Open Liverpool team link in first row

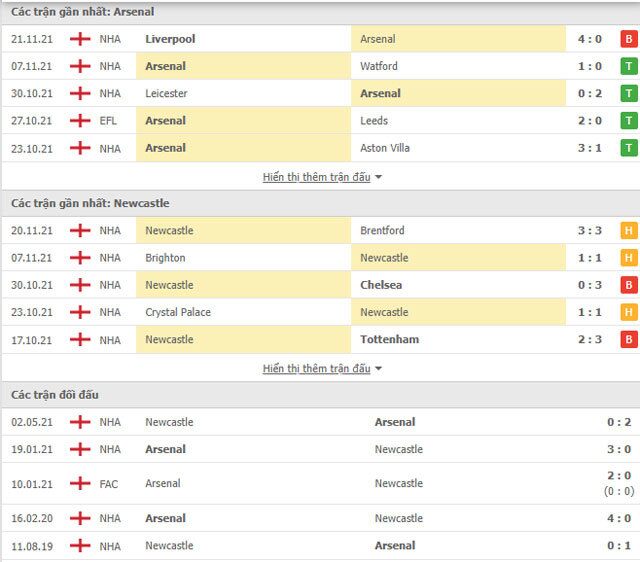(170, 39)
